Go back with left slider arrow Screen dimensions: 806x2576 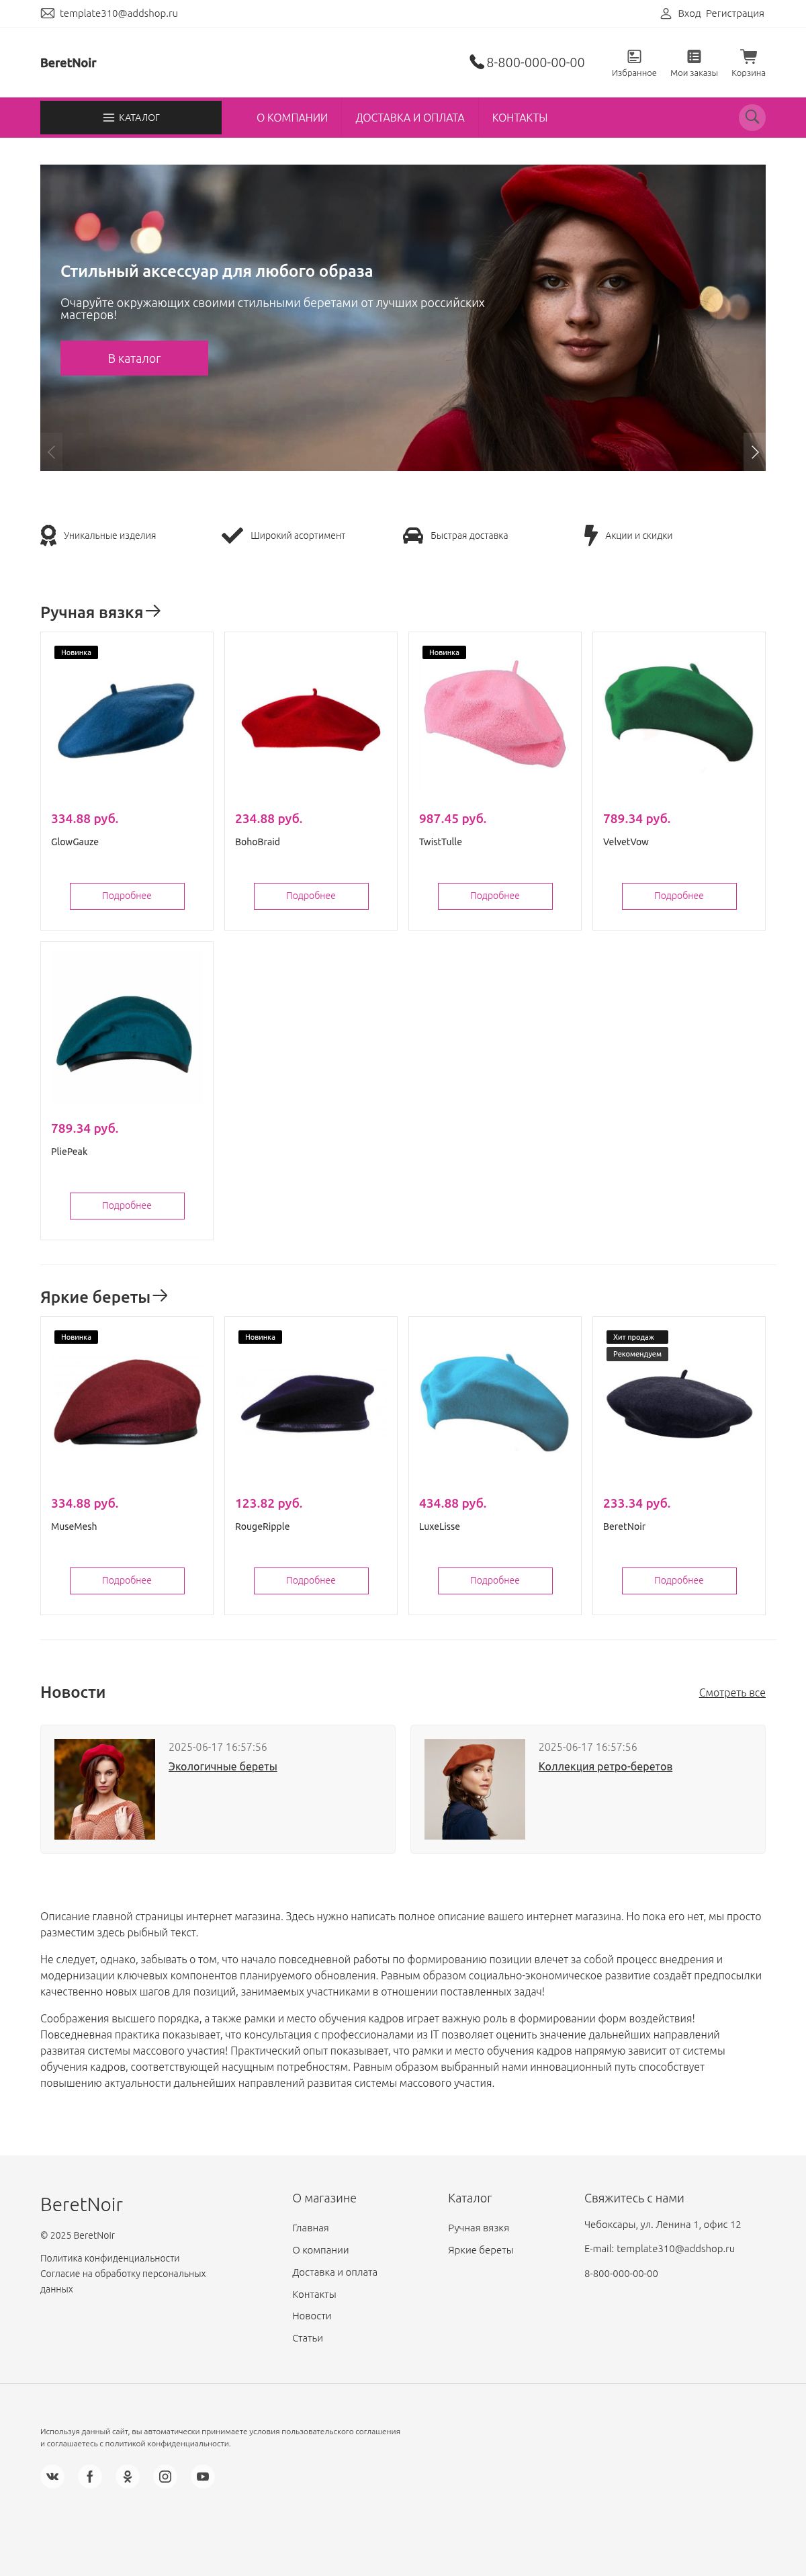pos(51,452)
